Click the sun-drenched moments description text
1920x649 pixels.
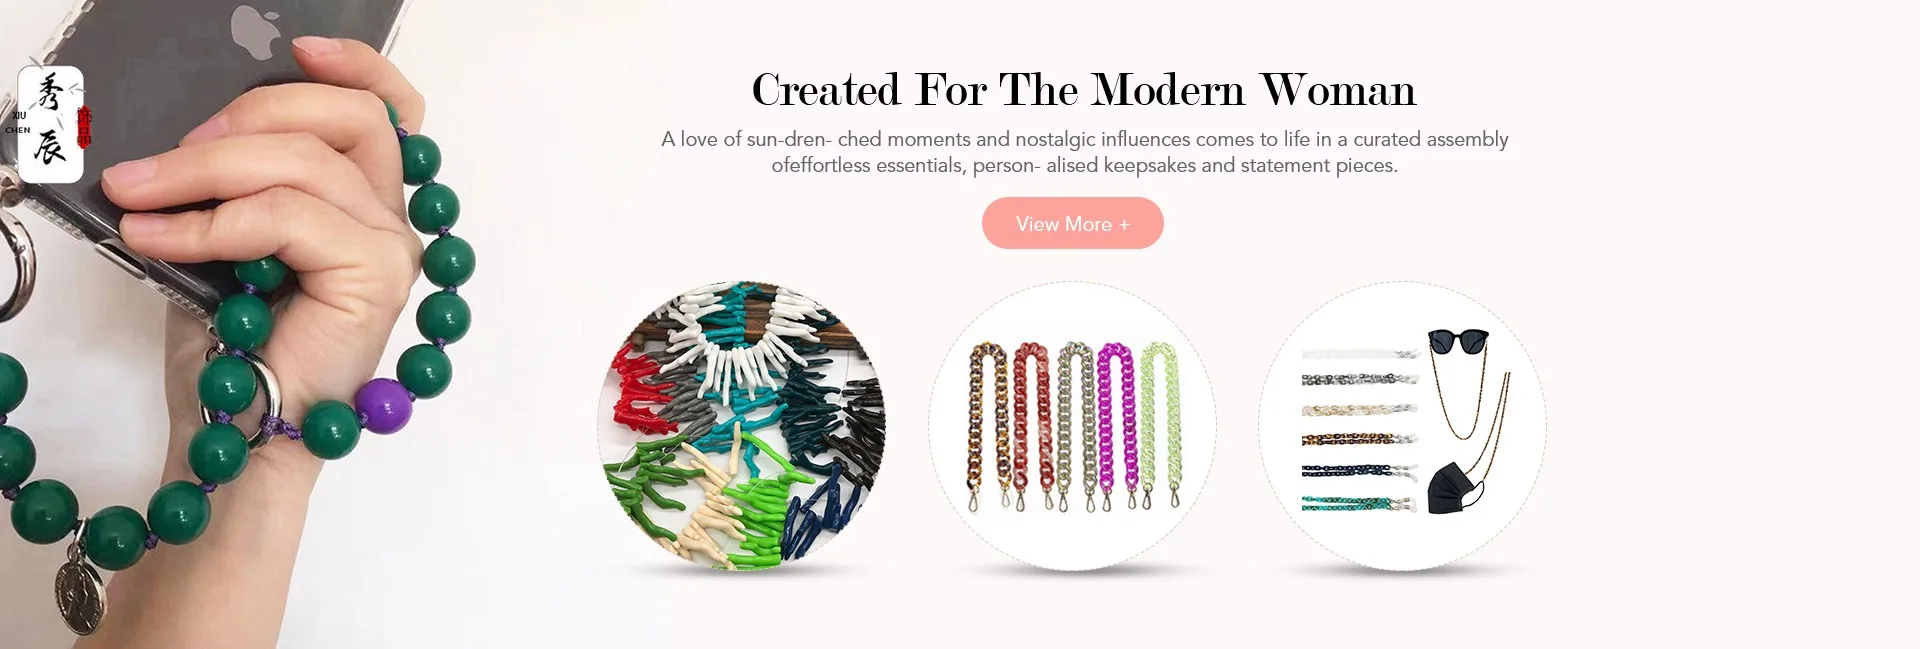click(1084, 152)
